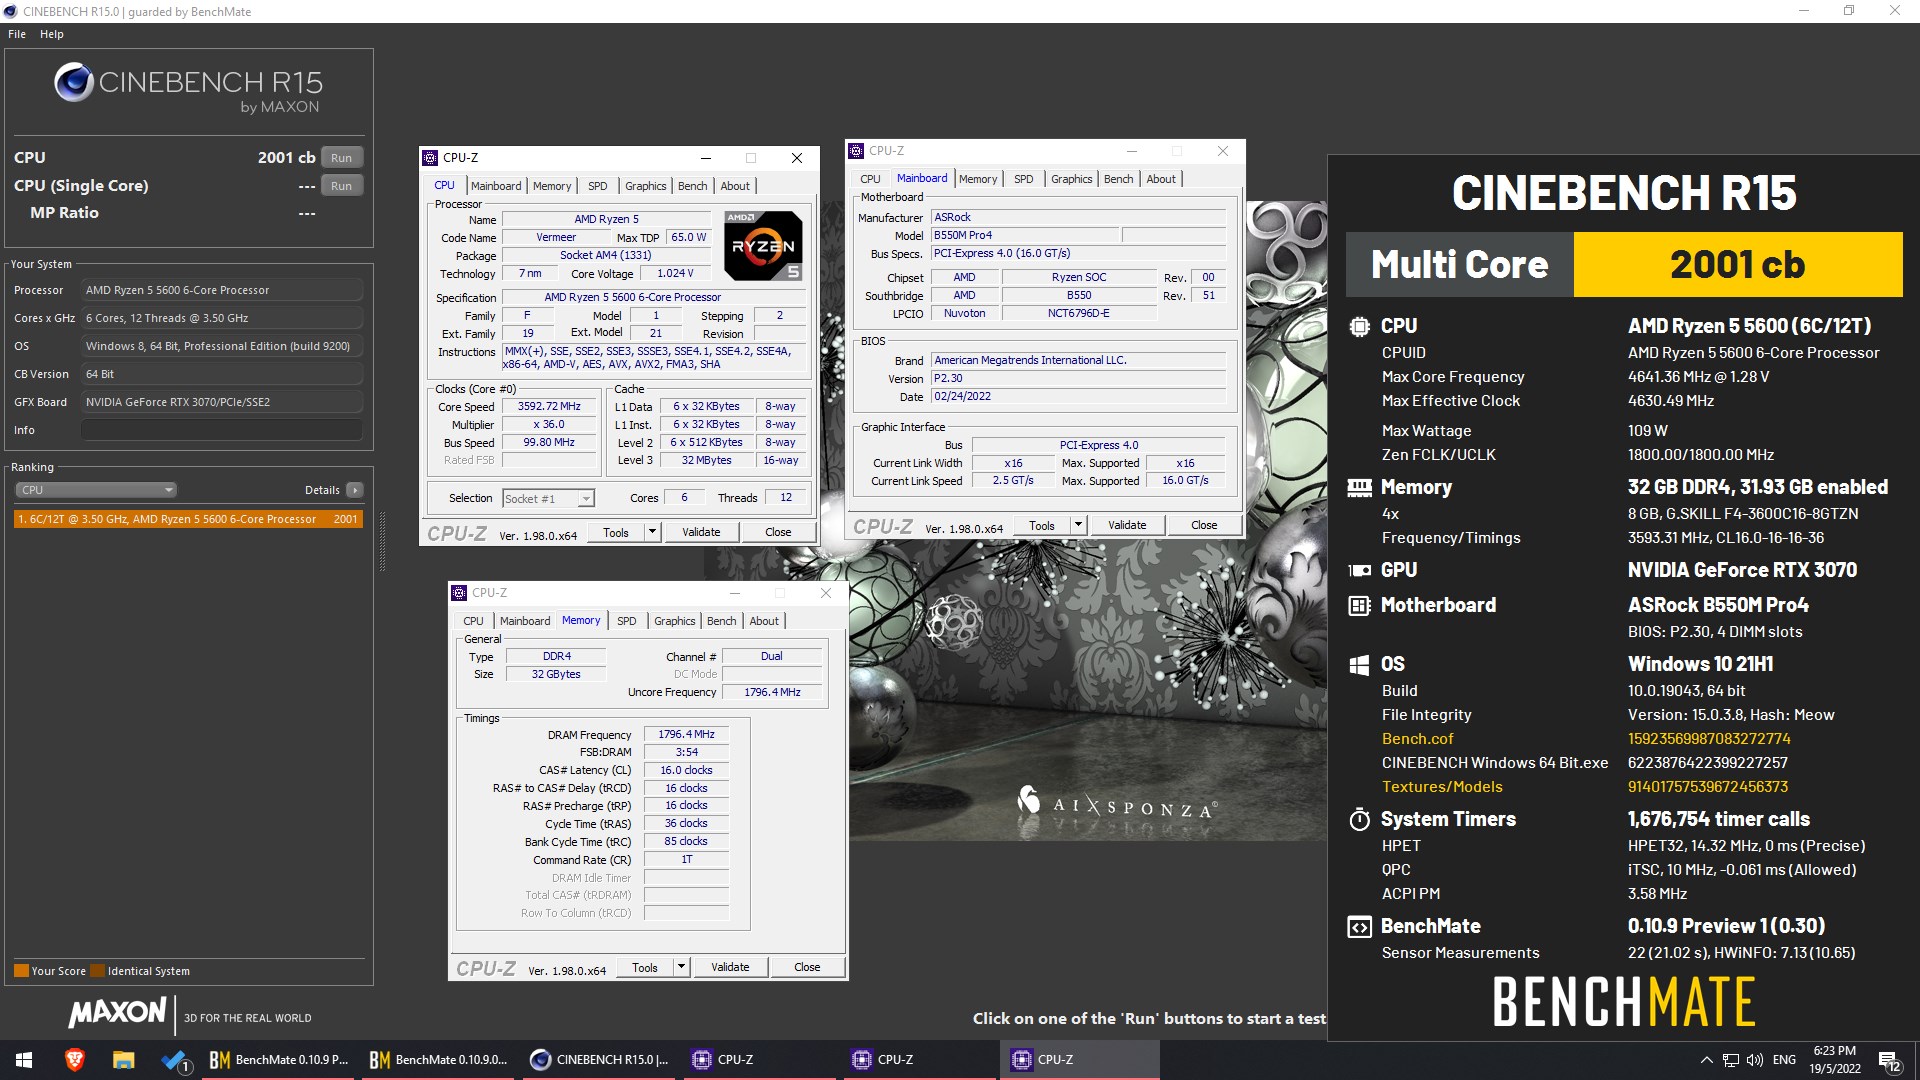
Task: Click the System Timers stopwatch icon
Action: pos(1359,819)
